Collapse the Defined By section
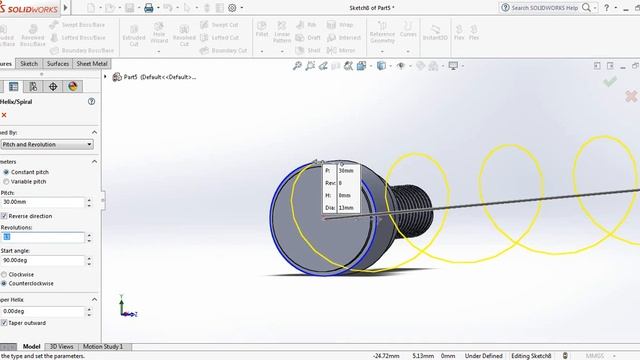The height and width of the screenshot is (360, 640). point(94,132)
